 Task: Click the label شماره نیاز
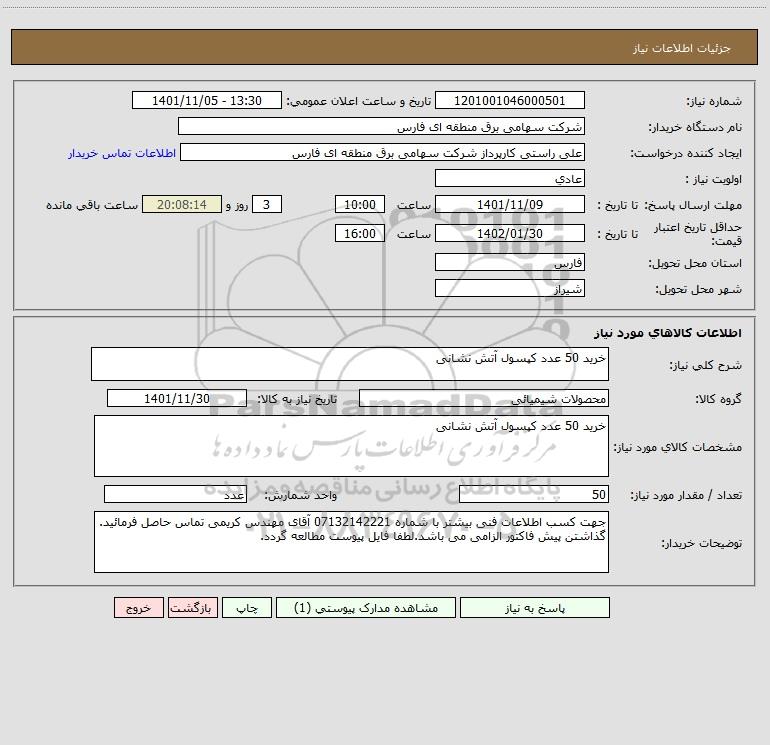click(x=714, y=101)
